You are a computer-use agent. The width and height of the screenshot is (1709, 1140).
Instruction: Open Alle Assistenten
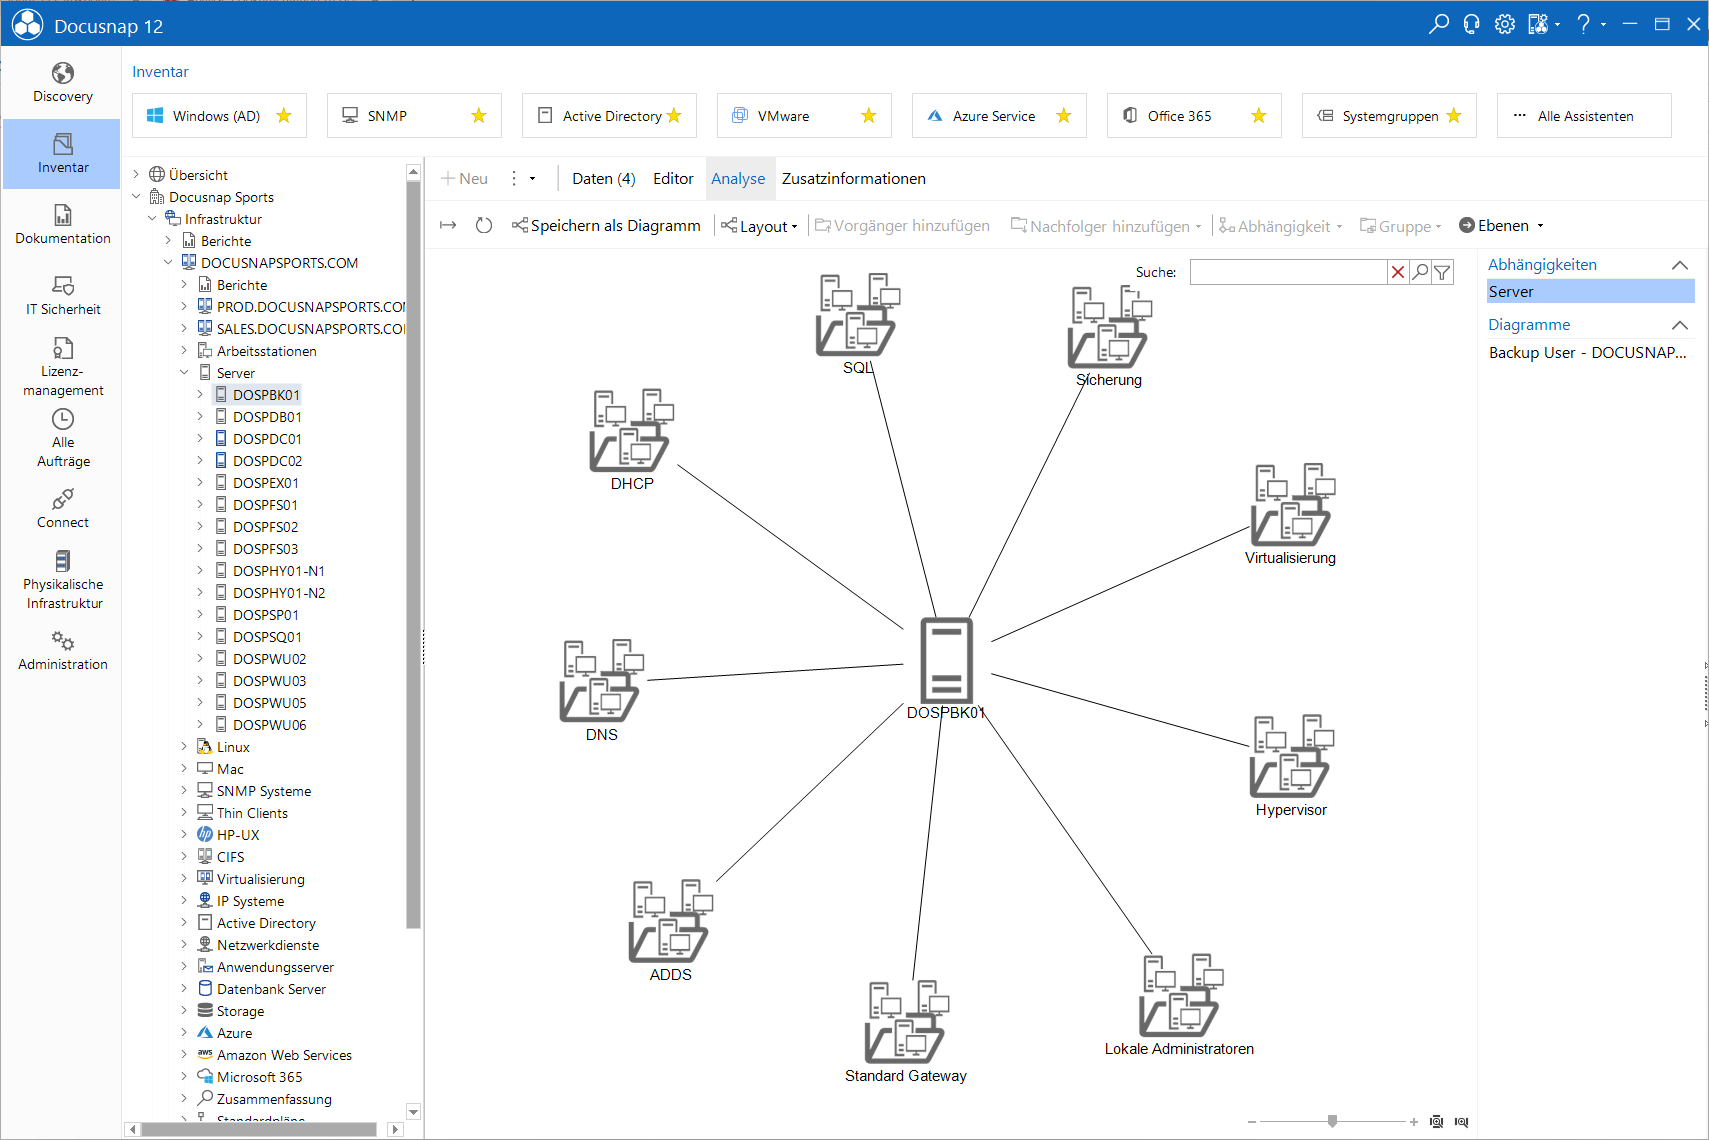click(1584, 116)
